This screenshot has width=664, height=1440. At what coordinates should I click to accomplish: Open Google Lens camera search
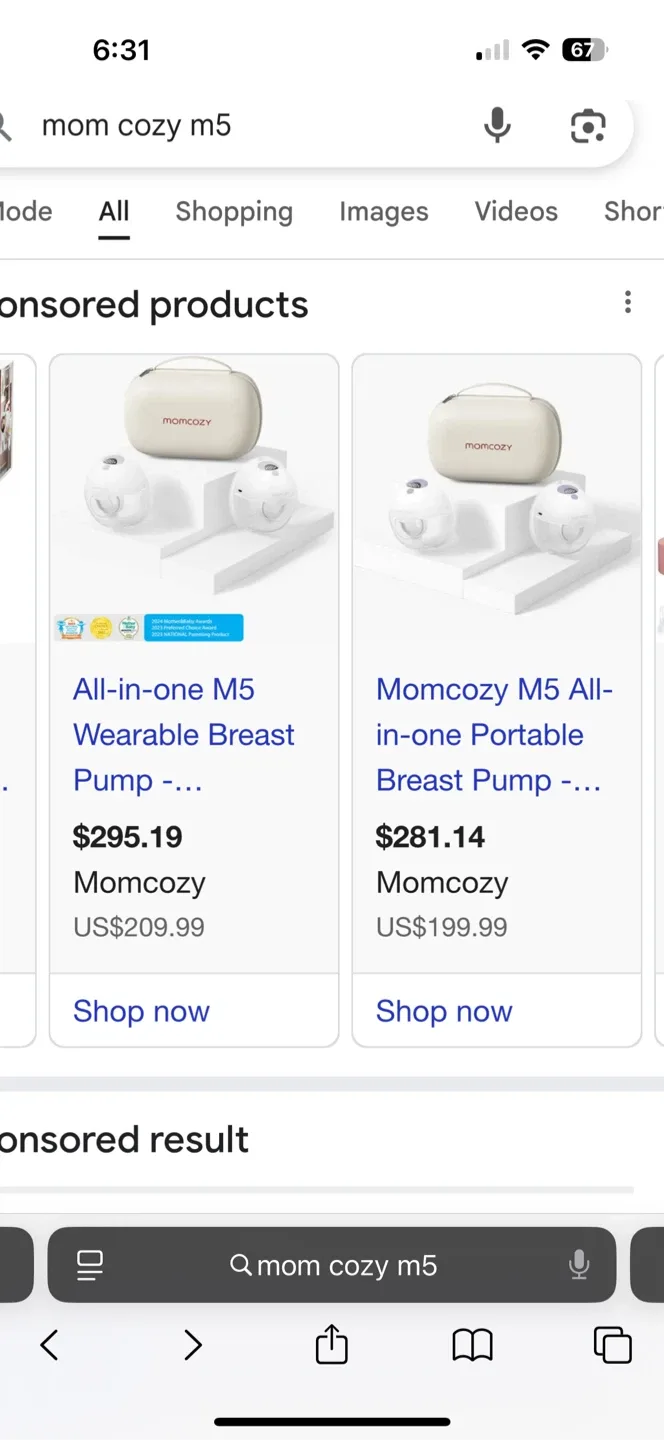(x=587, y=125)
